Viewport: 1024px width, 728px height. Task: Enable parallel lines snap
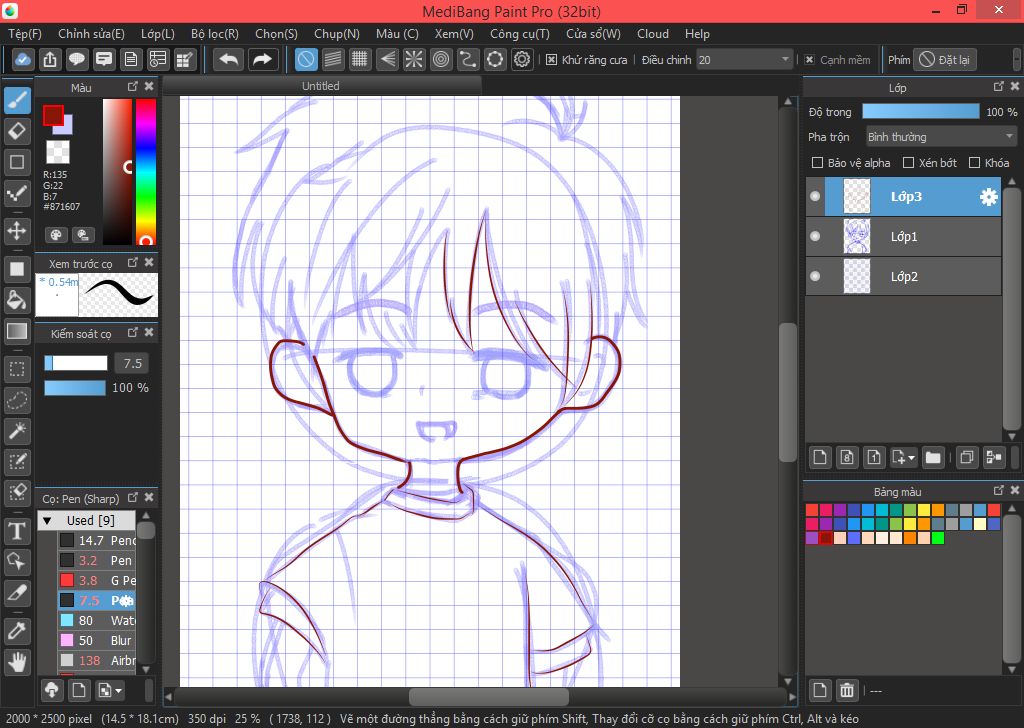click(x=332, y=59)
